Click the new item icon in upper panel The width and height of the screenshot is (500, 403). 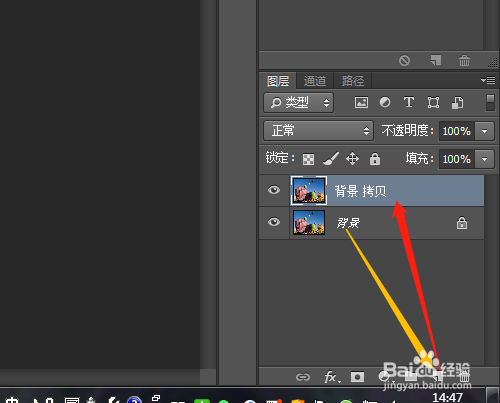click(x=436, y=60)
